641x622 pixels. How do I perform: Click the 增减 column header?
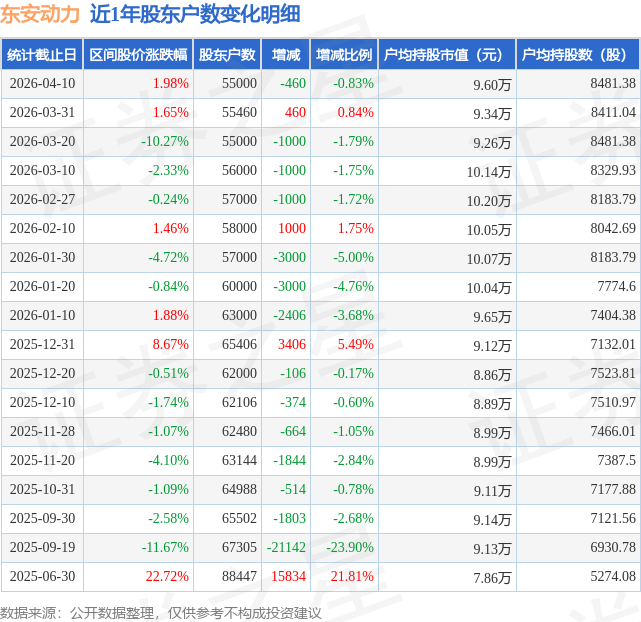tap(285, 55)
